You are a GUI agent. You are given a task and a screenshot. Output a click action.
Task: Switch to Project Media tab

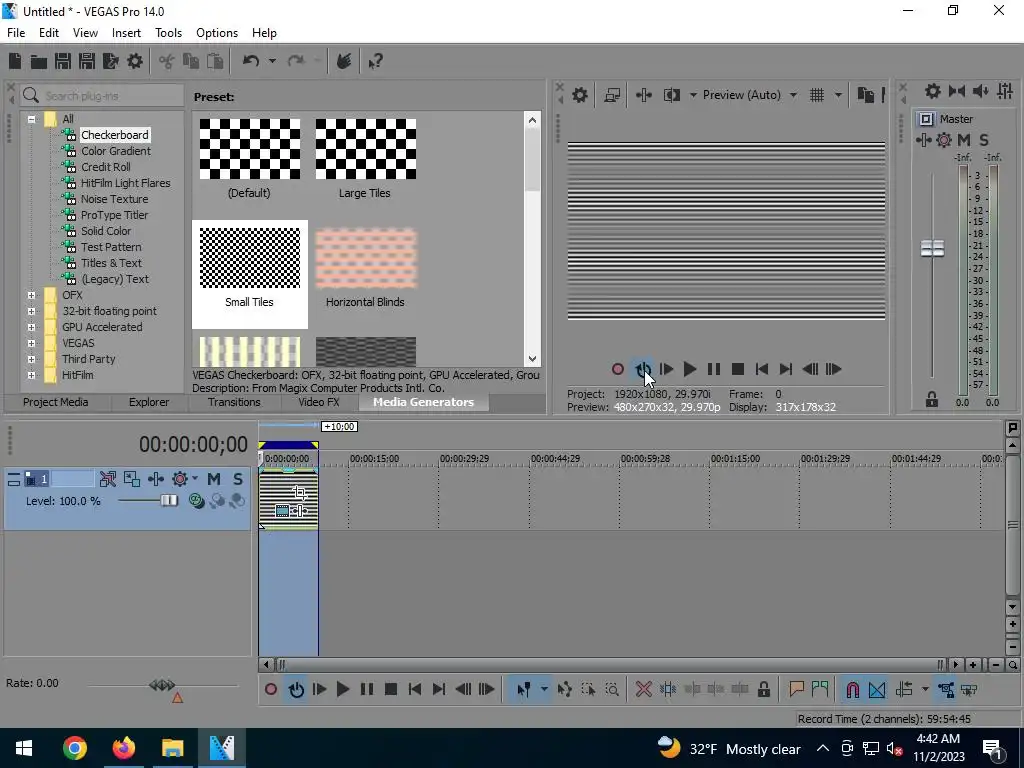pyautogui.click(x=56, y=402)
